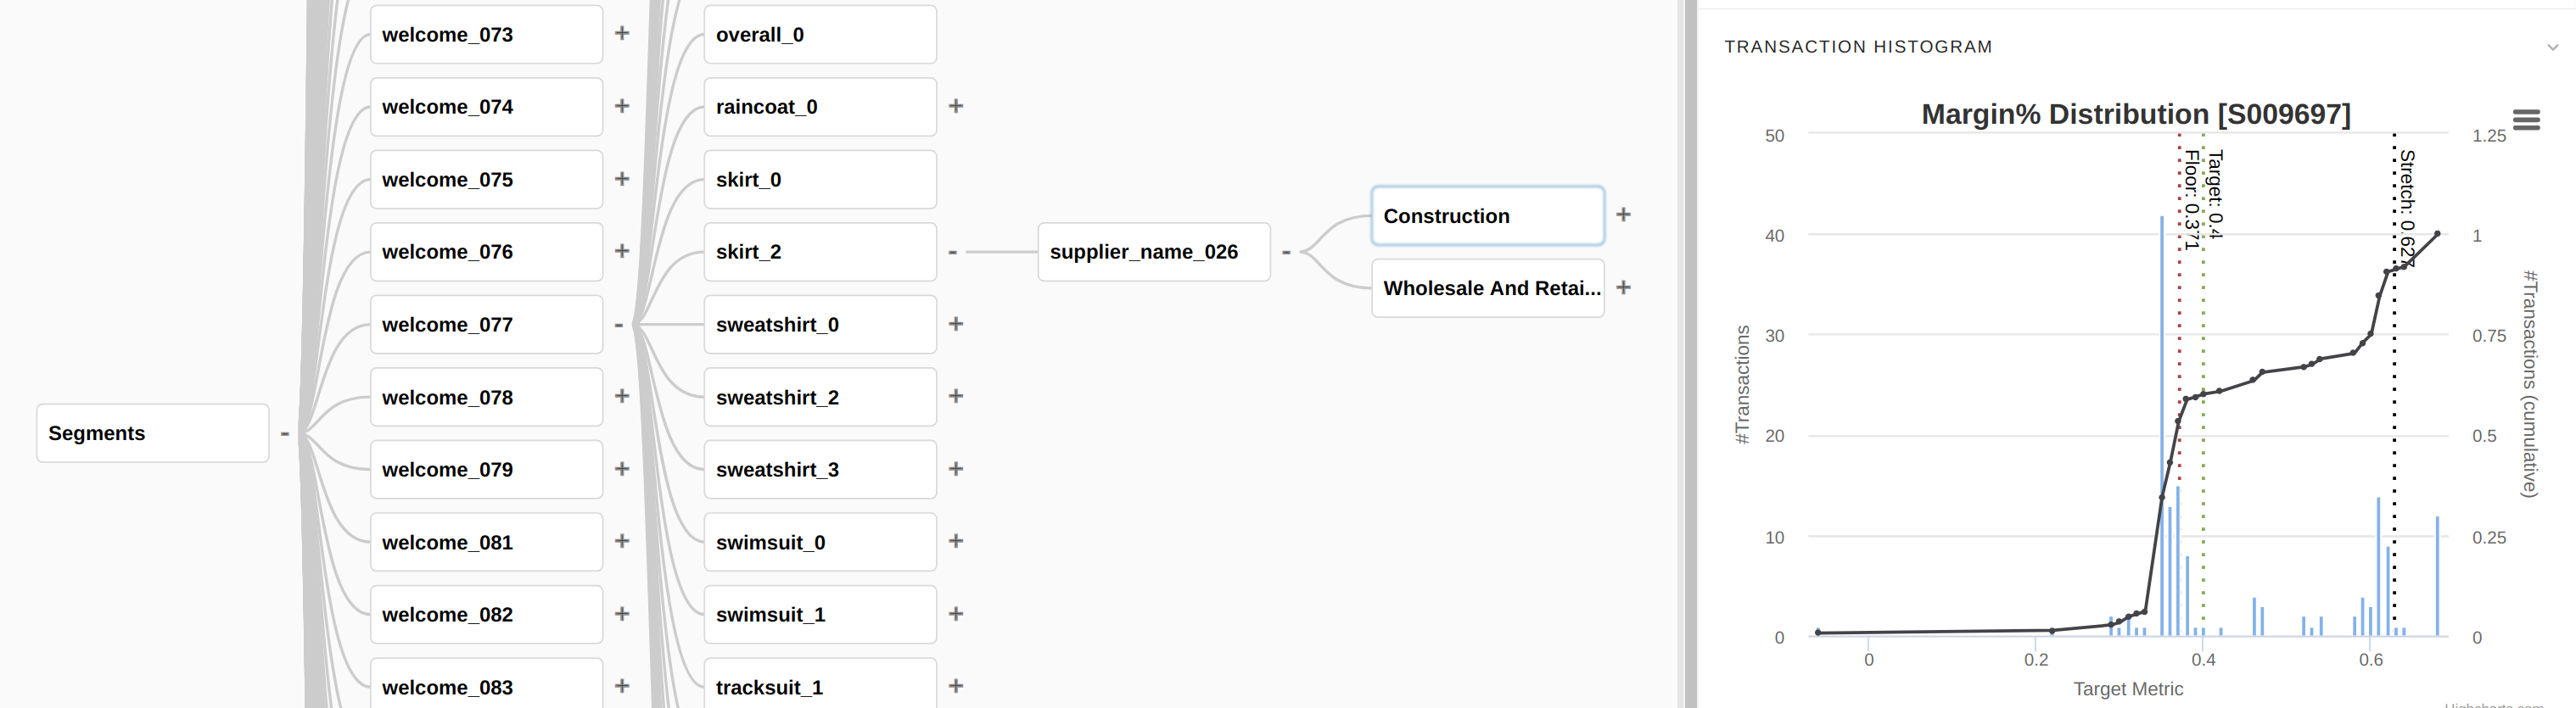Expand the tracksuit_1 node plus icon
The image size is (2576, 708).
tap(956, 686)
